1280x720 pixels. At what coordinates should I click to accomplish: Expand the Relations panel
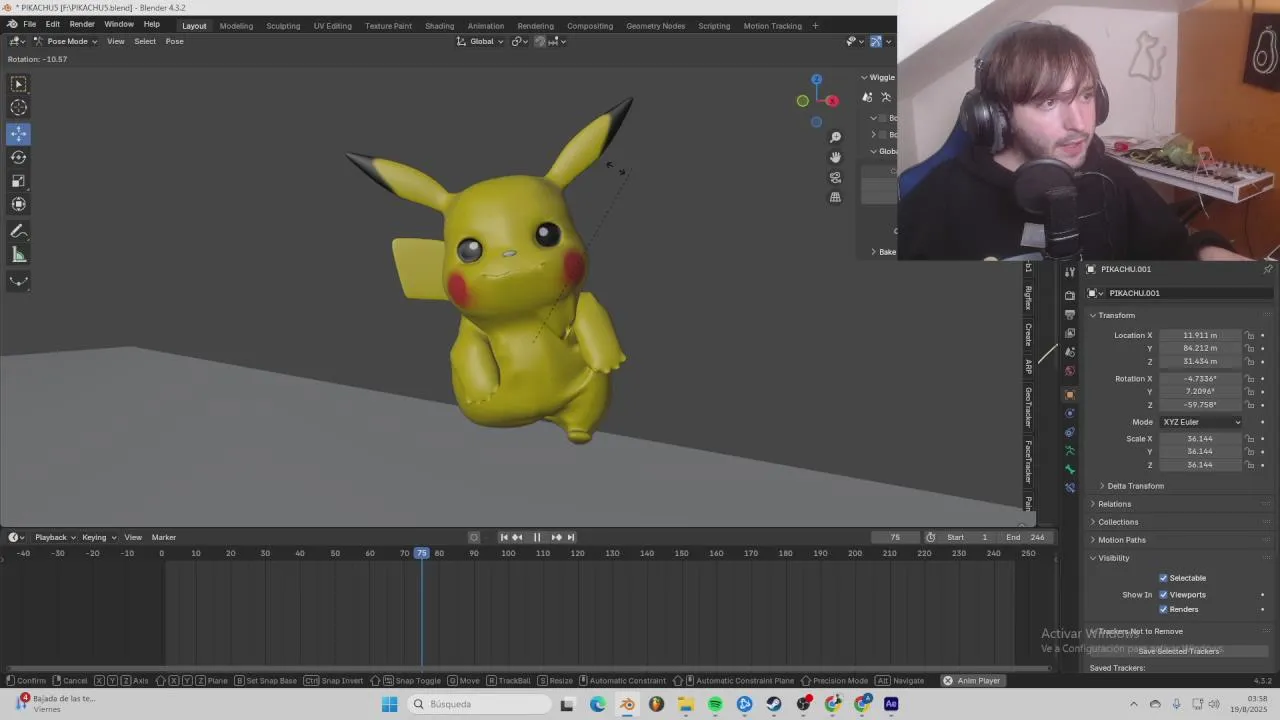pyautogui.click(x=1114, y=504)
